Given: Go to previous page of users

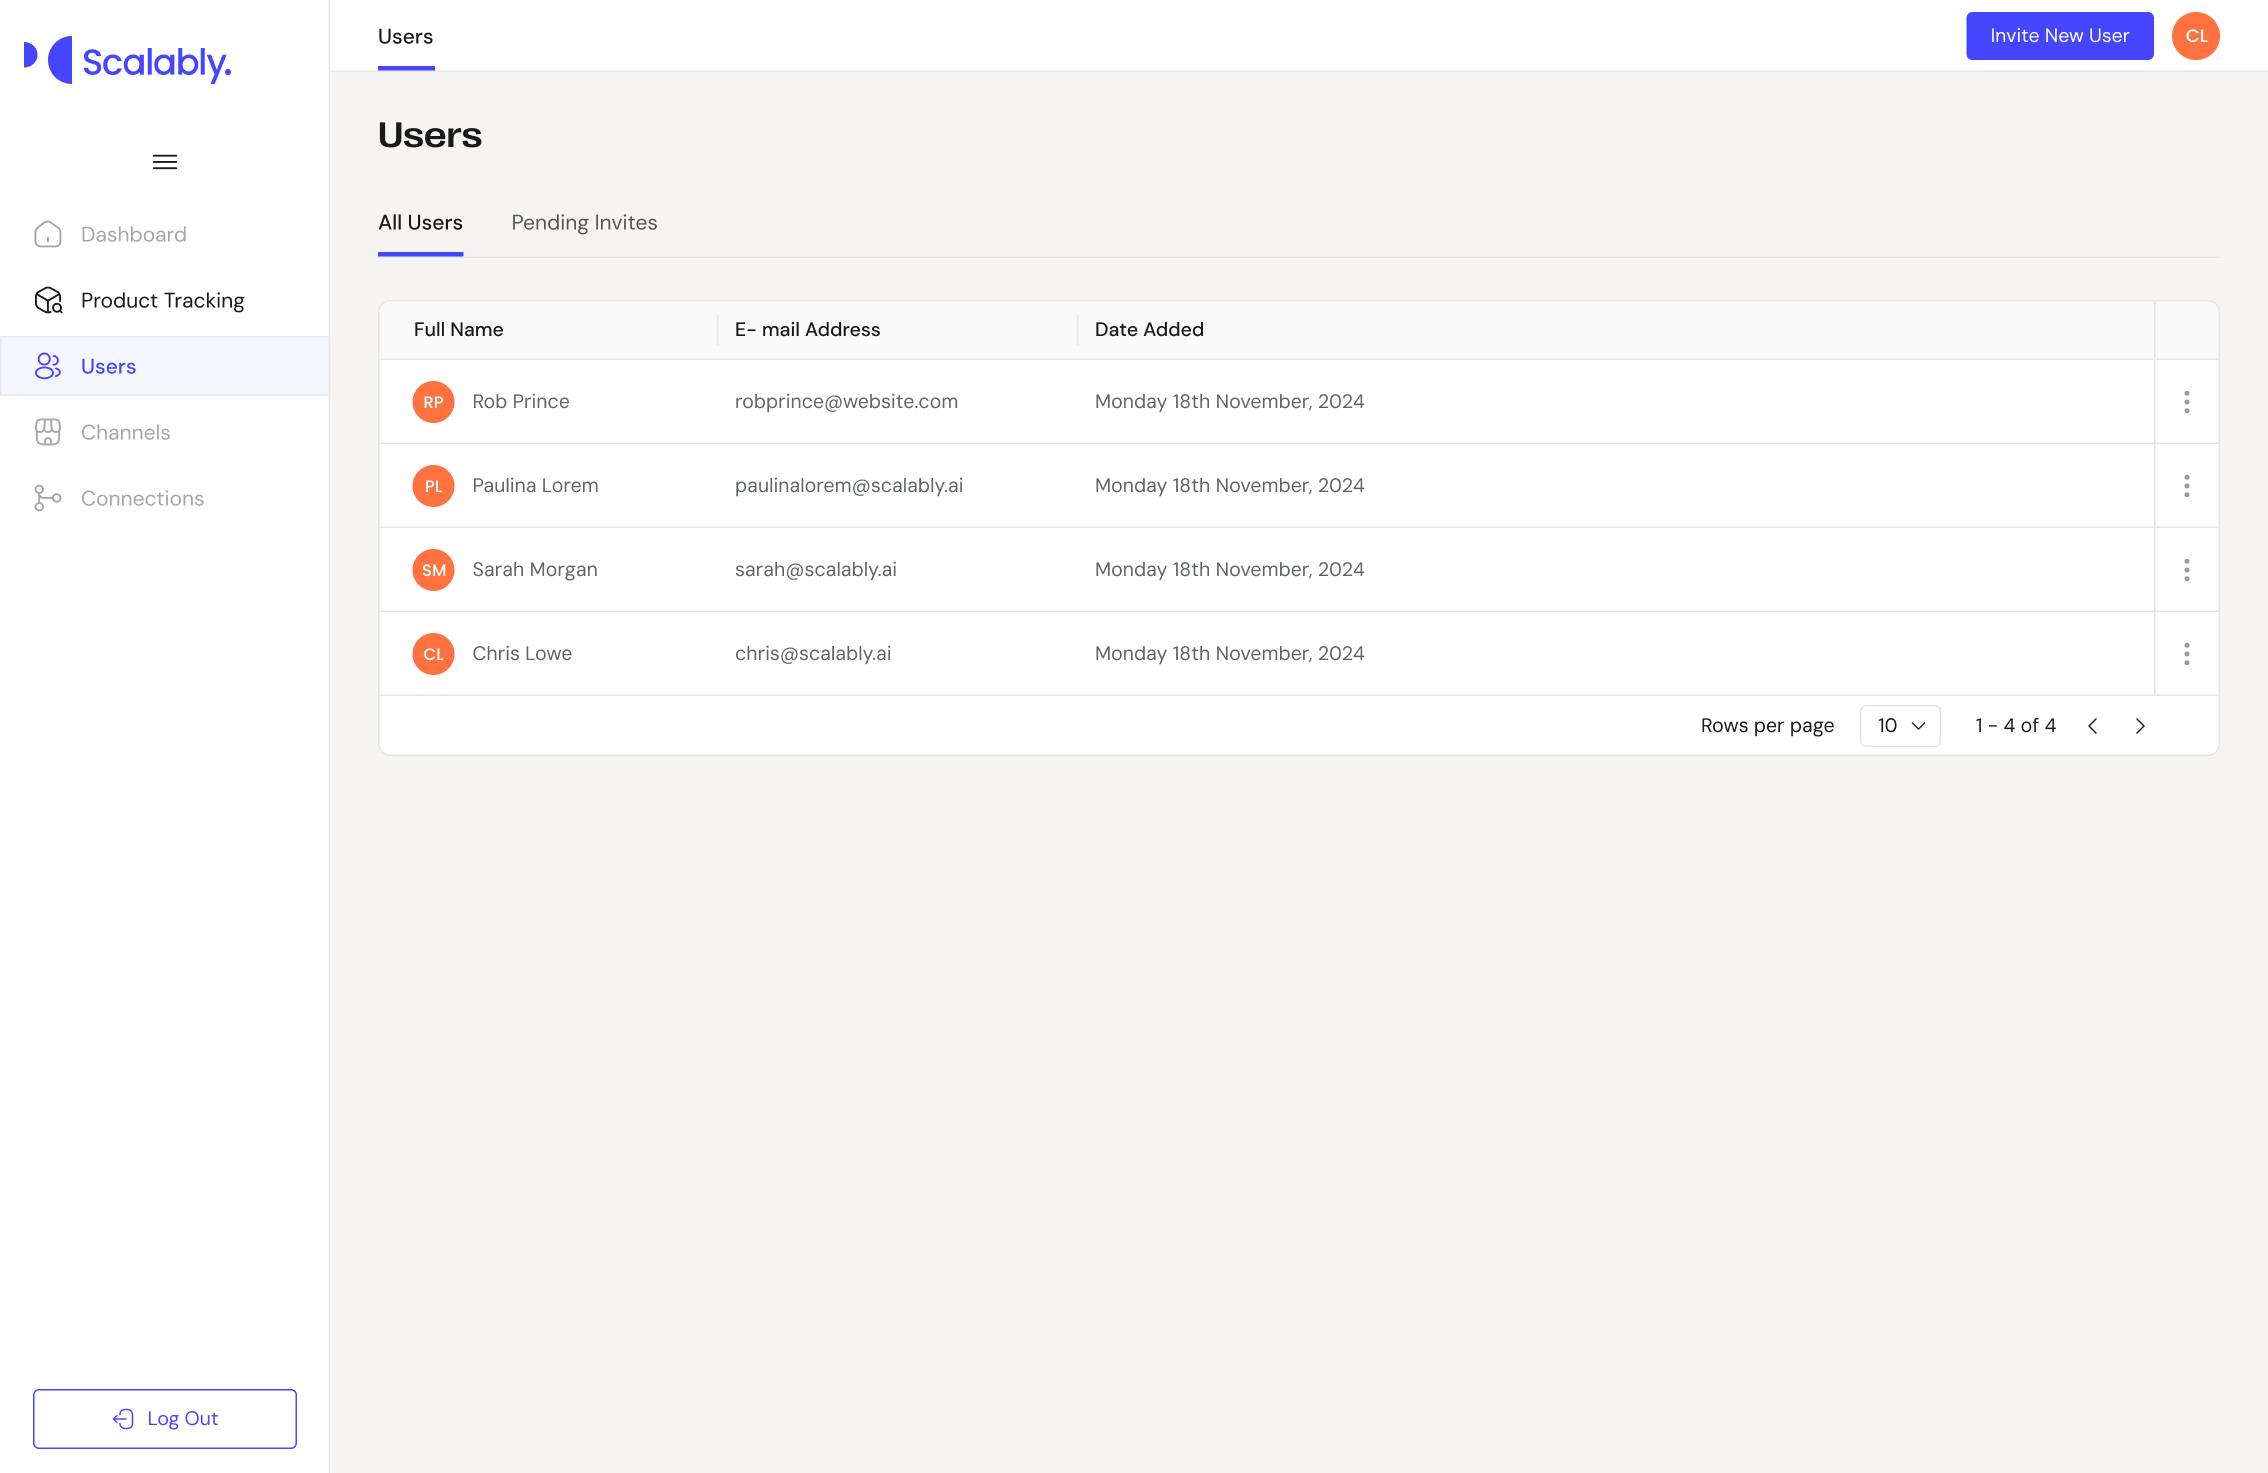Looking at the screenshot, I should tap(2092, 726).
